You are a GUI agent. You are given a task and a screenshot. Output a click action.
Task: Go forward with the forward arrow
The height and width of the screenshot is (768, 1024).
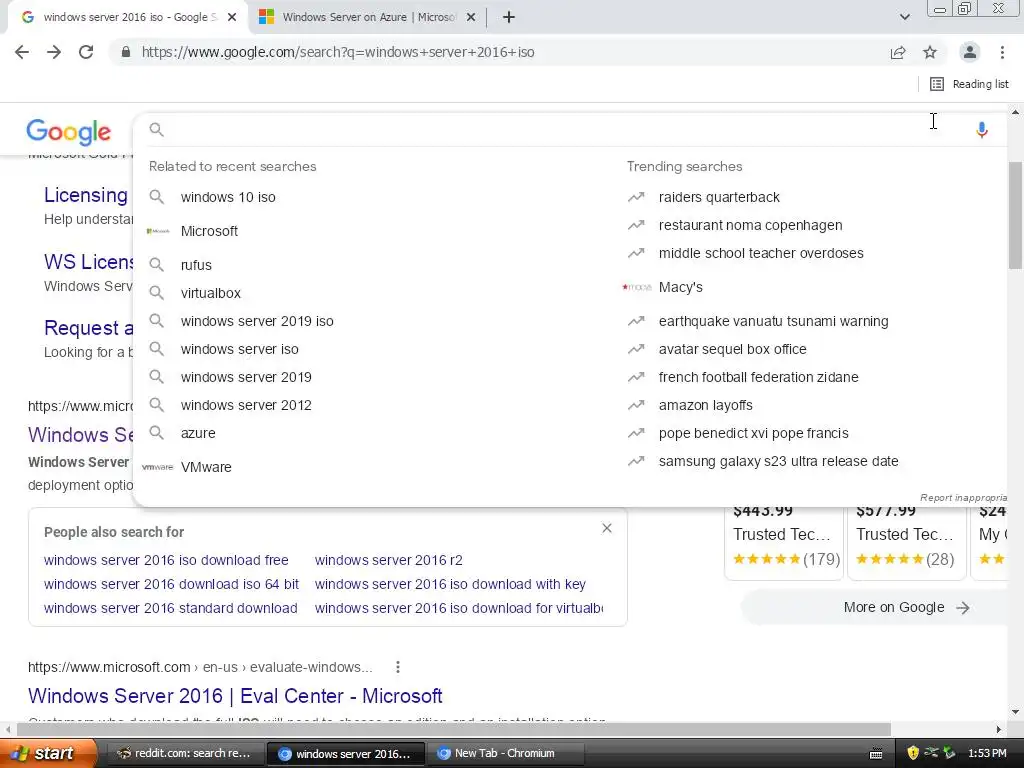(x=54, y=52)
